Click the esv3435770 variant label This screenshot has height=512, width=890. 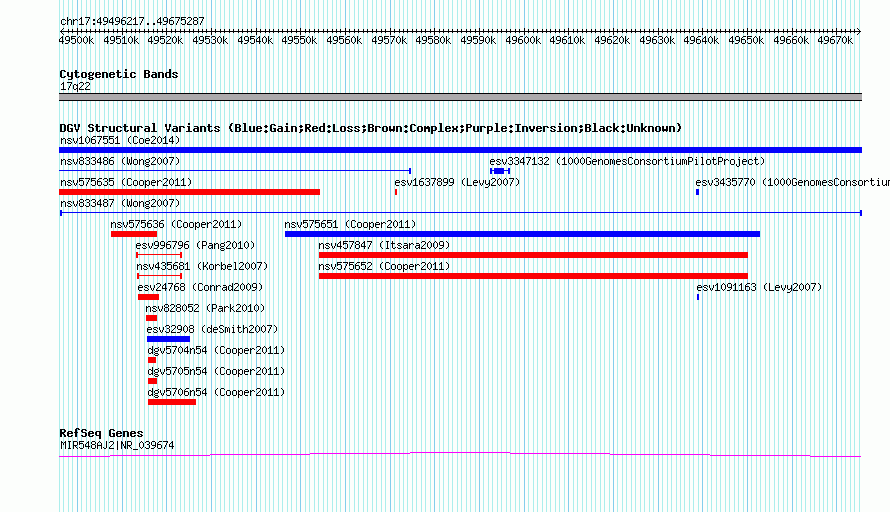(x=792, y=182)
